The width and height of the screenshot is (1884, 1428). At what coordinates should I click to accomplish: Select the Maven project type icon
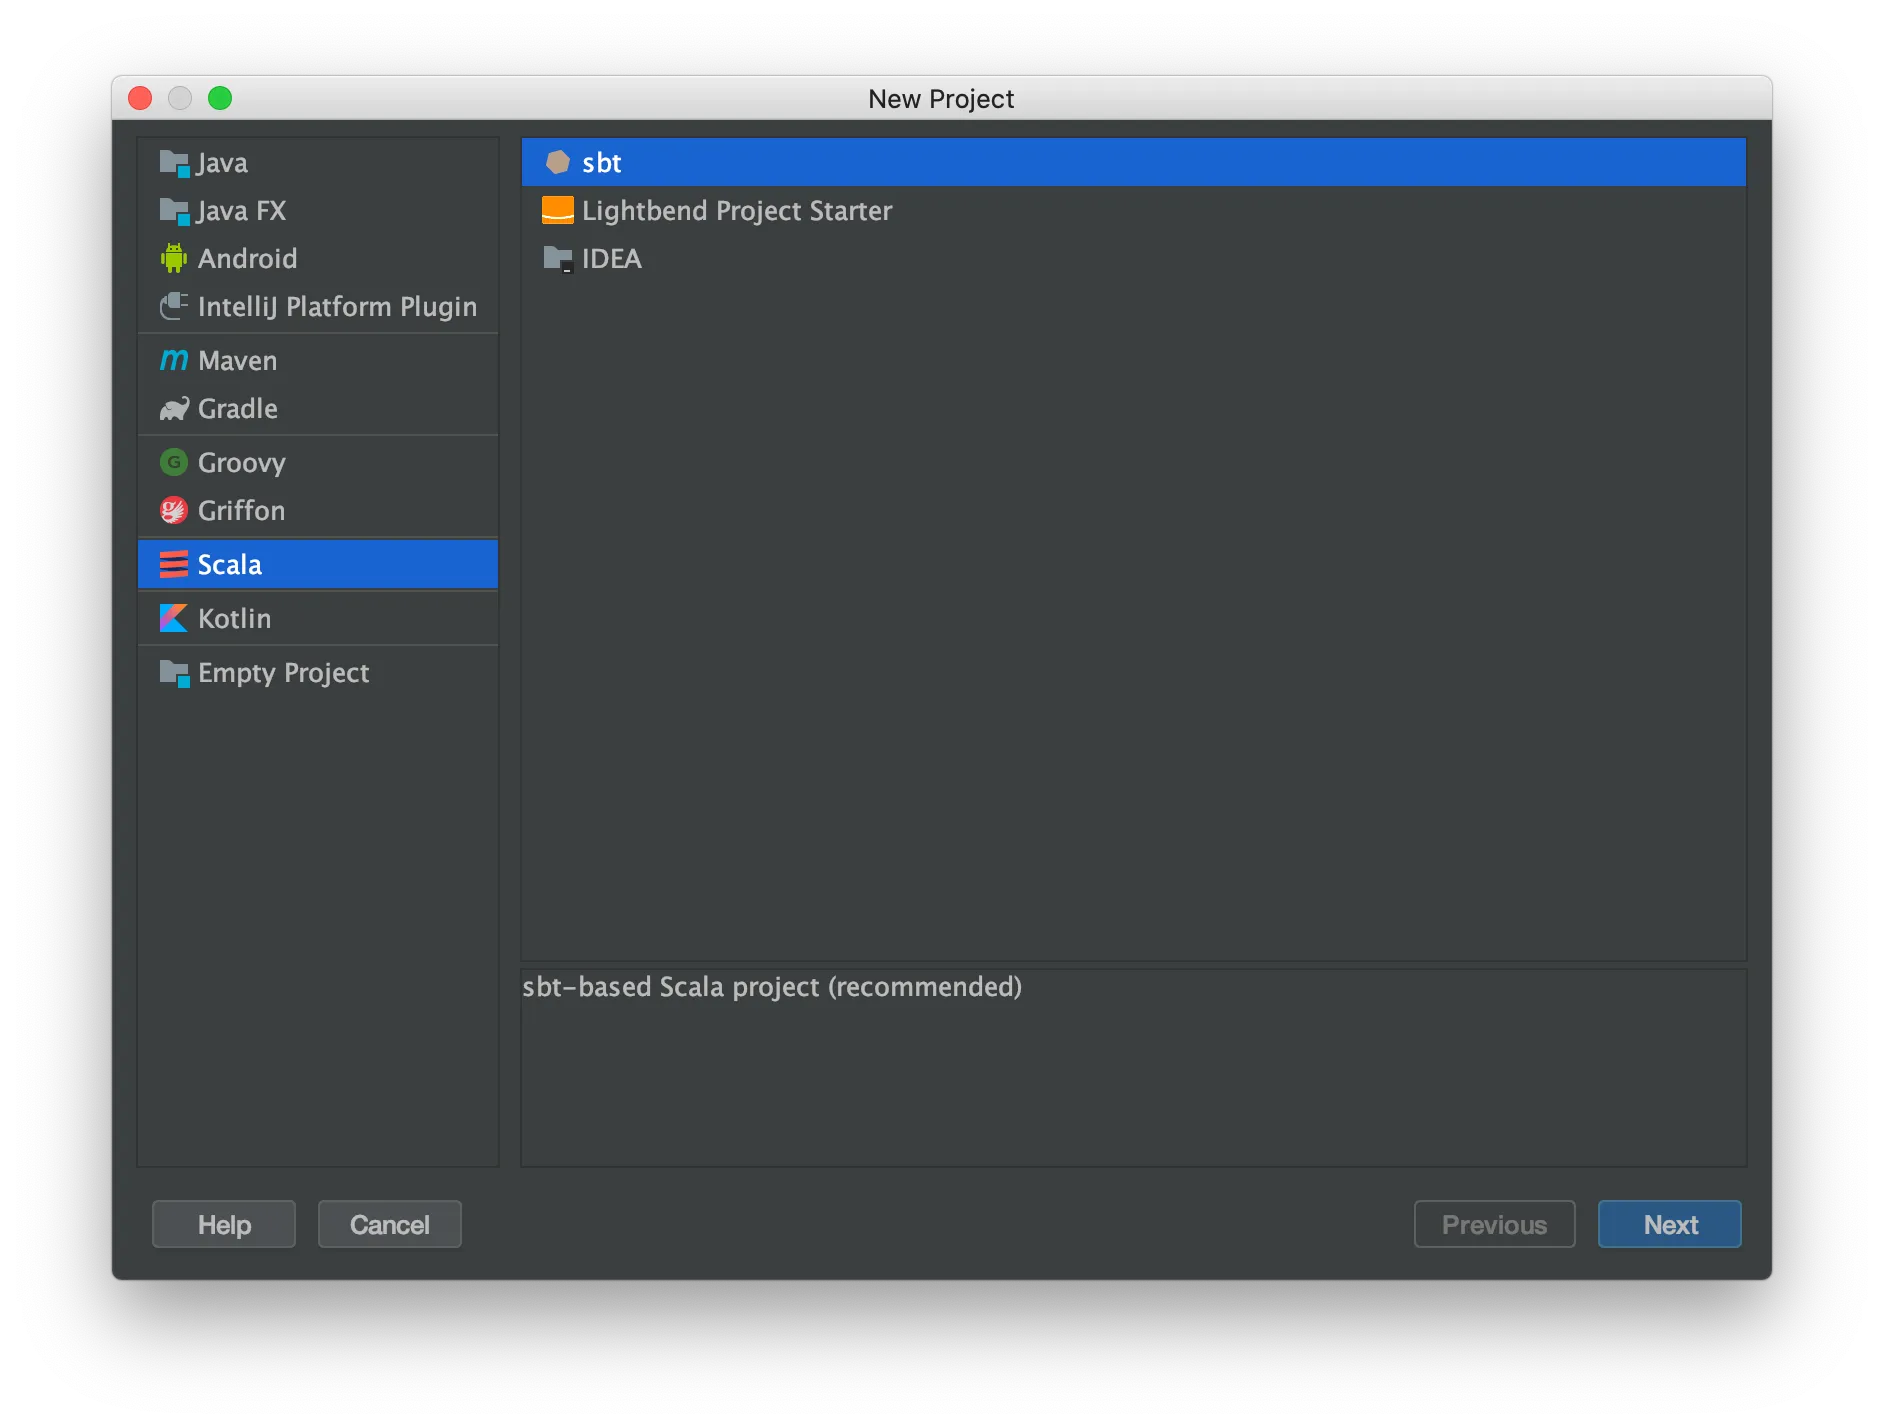pos(172,360)
